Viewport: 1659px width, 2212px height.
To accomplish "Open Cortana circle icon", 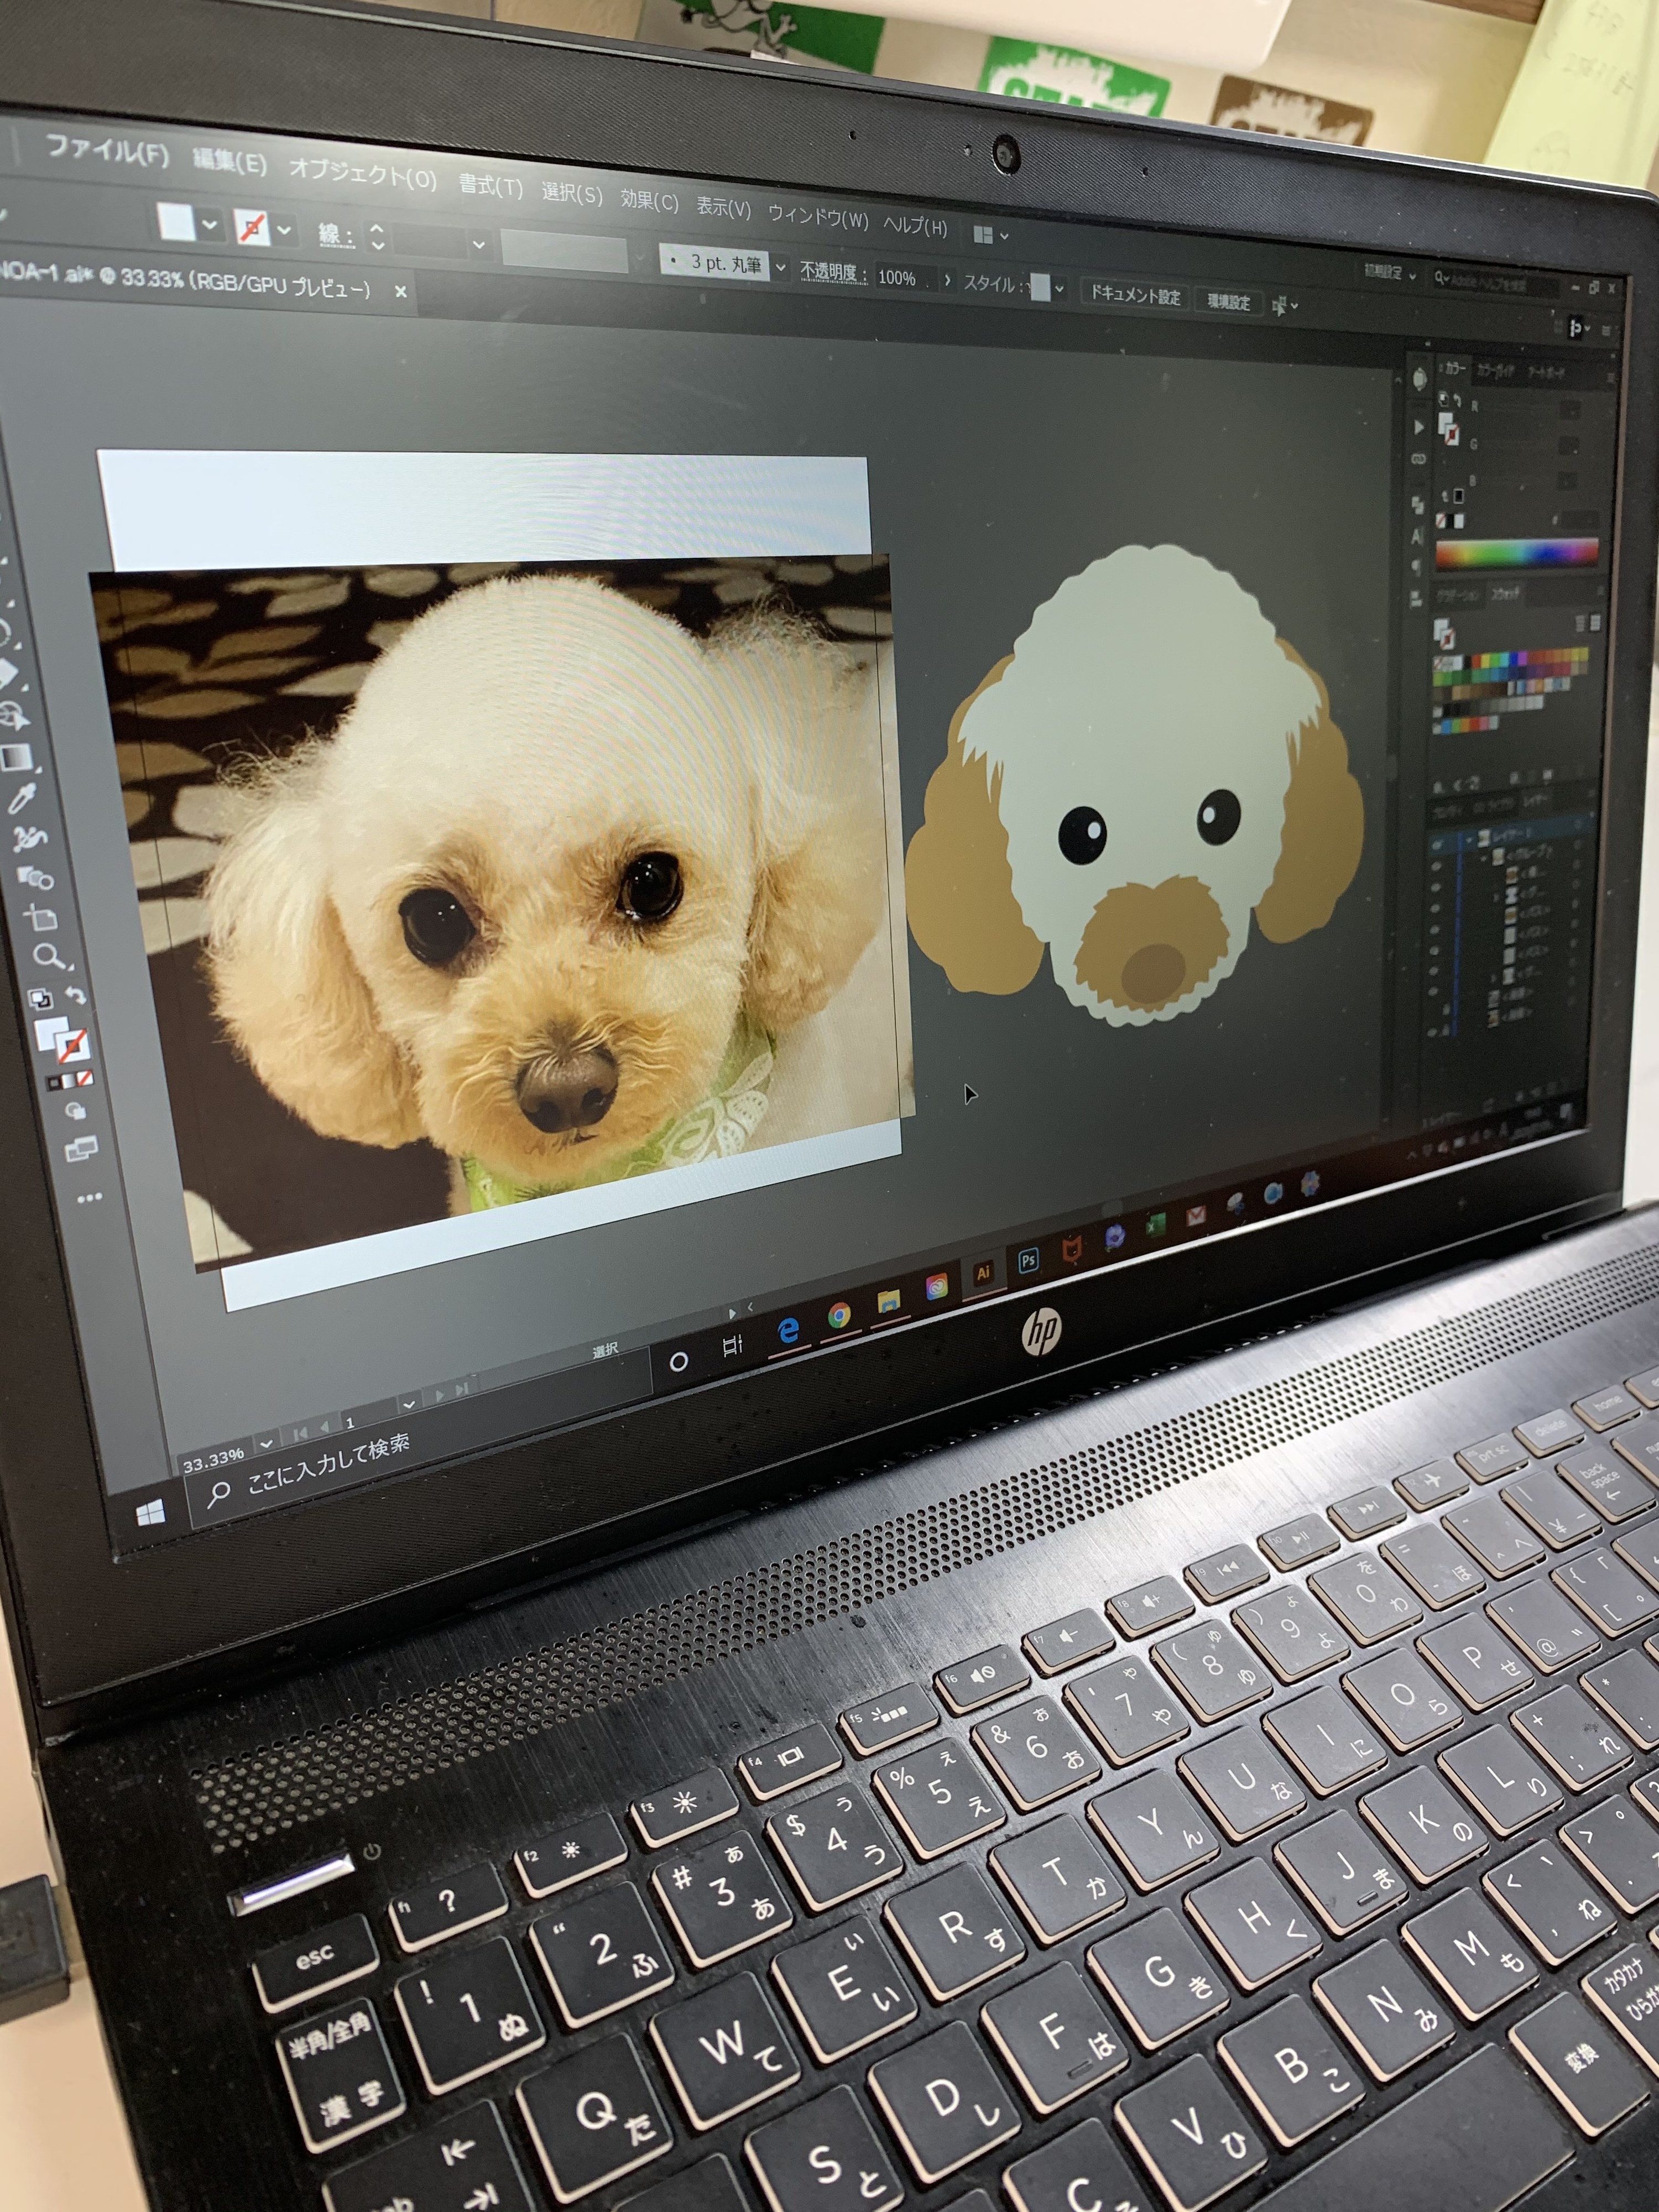I will pos(678,1361).
